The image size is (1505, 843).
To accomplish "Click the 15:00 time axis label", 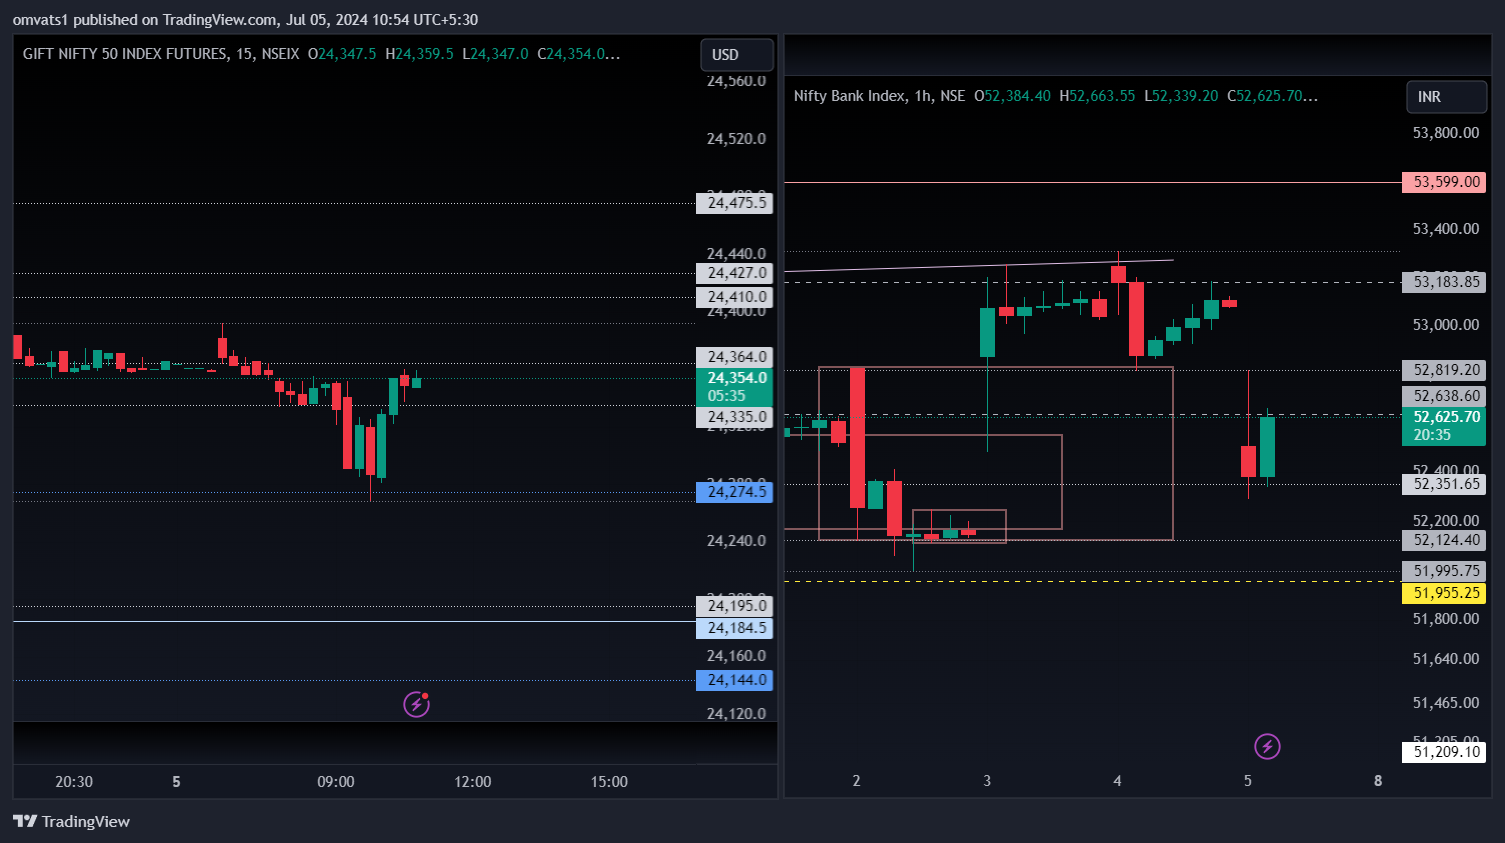I will (x=609, y=782).
